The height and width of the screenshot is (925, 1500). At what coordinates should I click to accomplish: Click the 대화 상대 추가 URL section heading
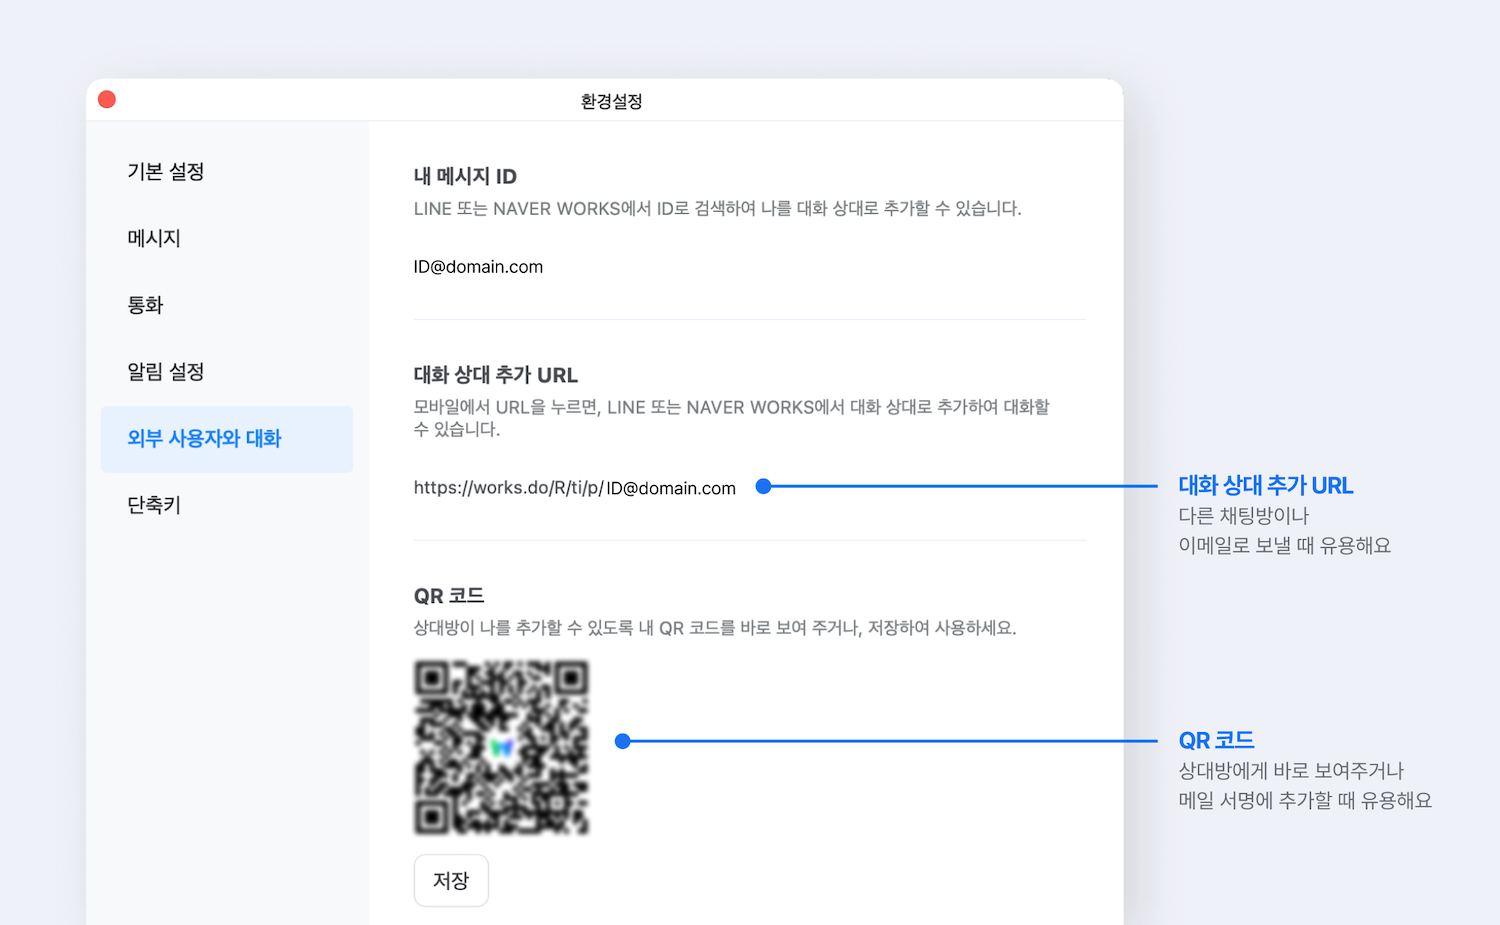pos(495,375)
